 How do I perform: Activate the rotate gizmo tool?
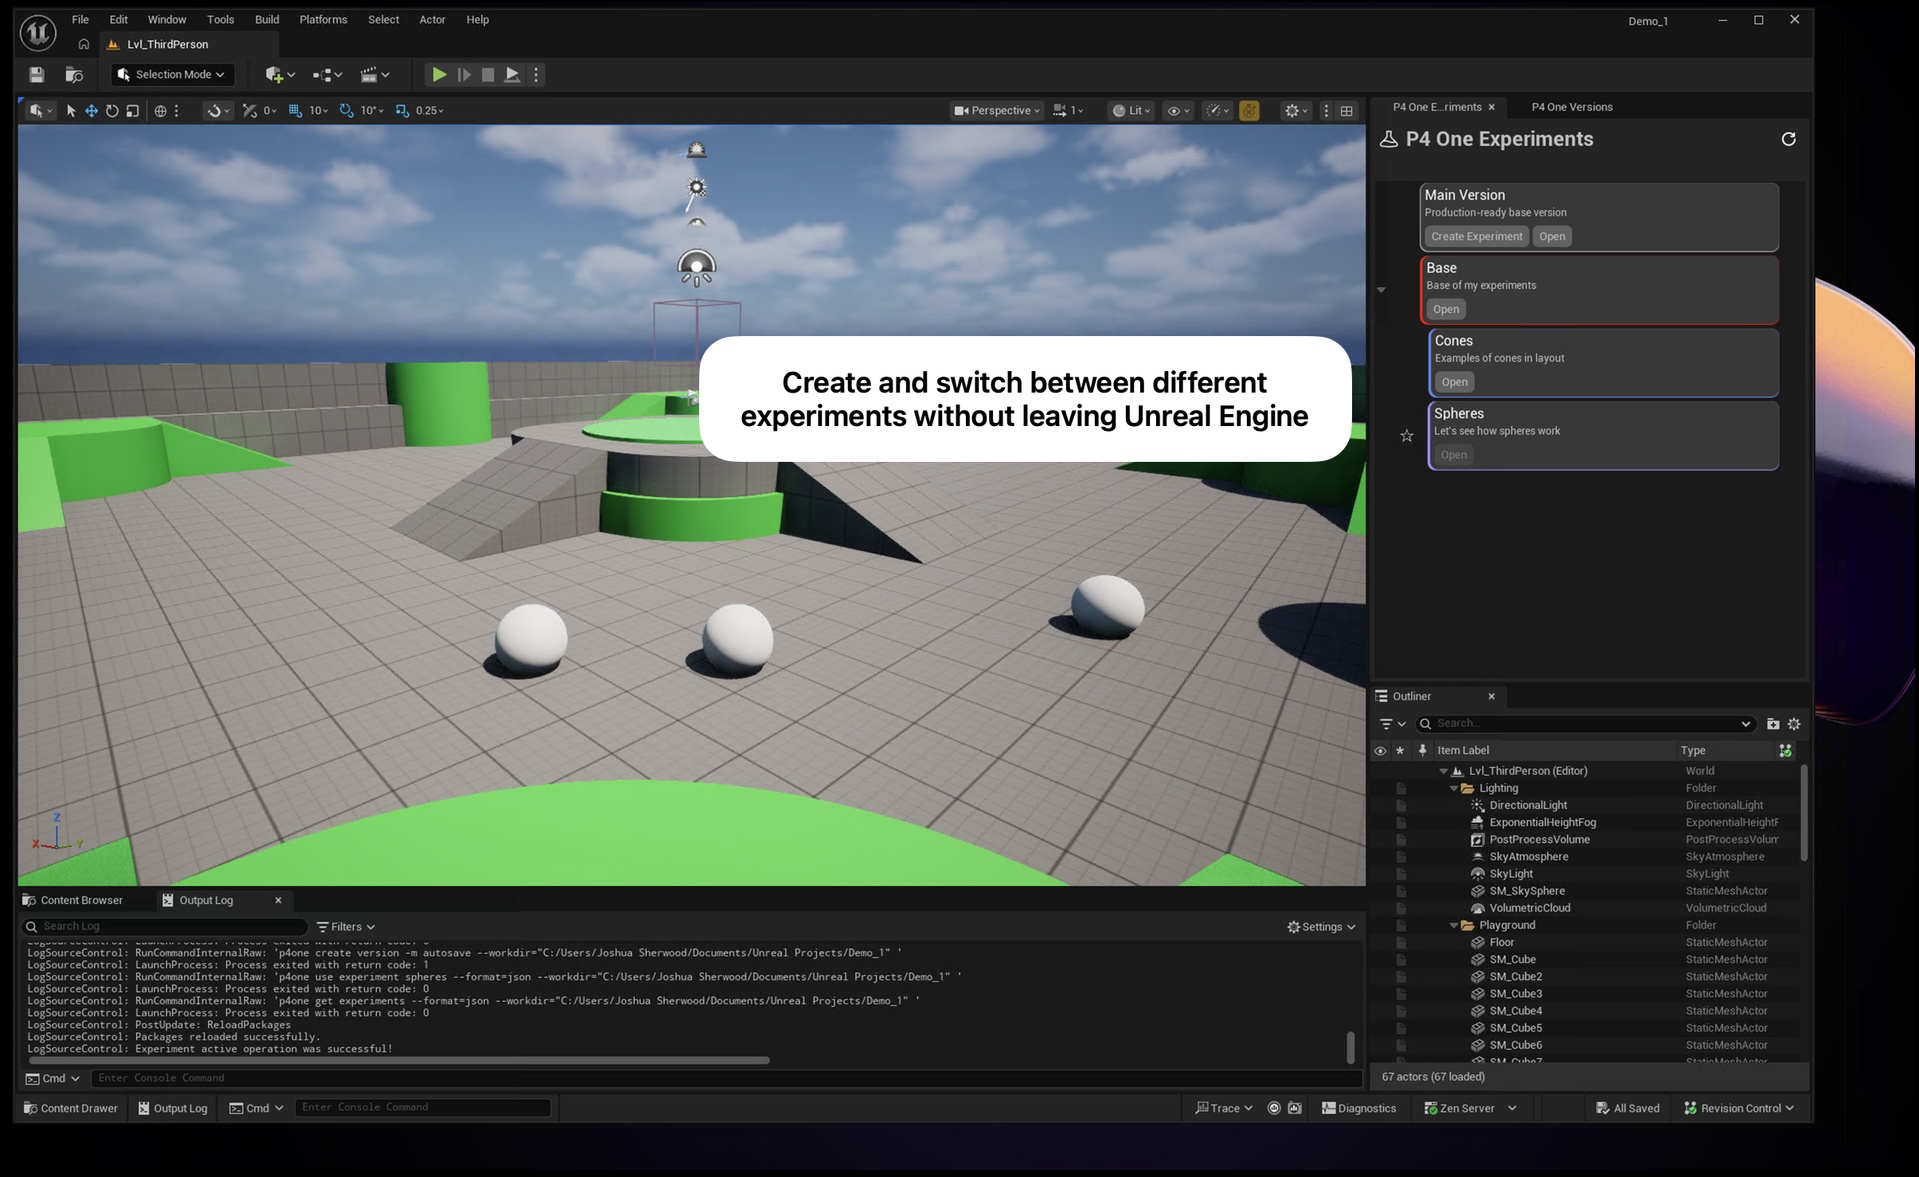pos(112,110)
